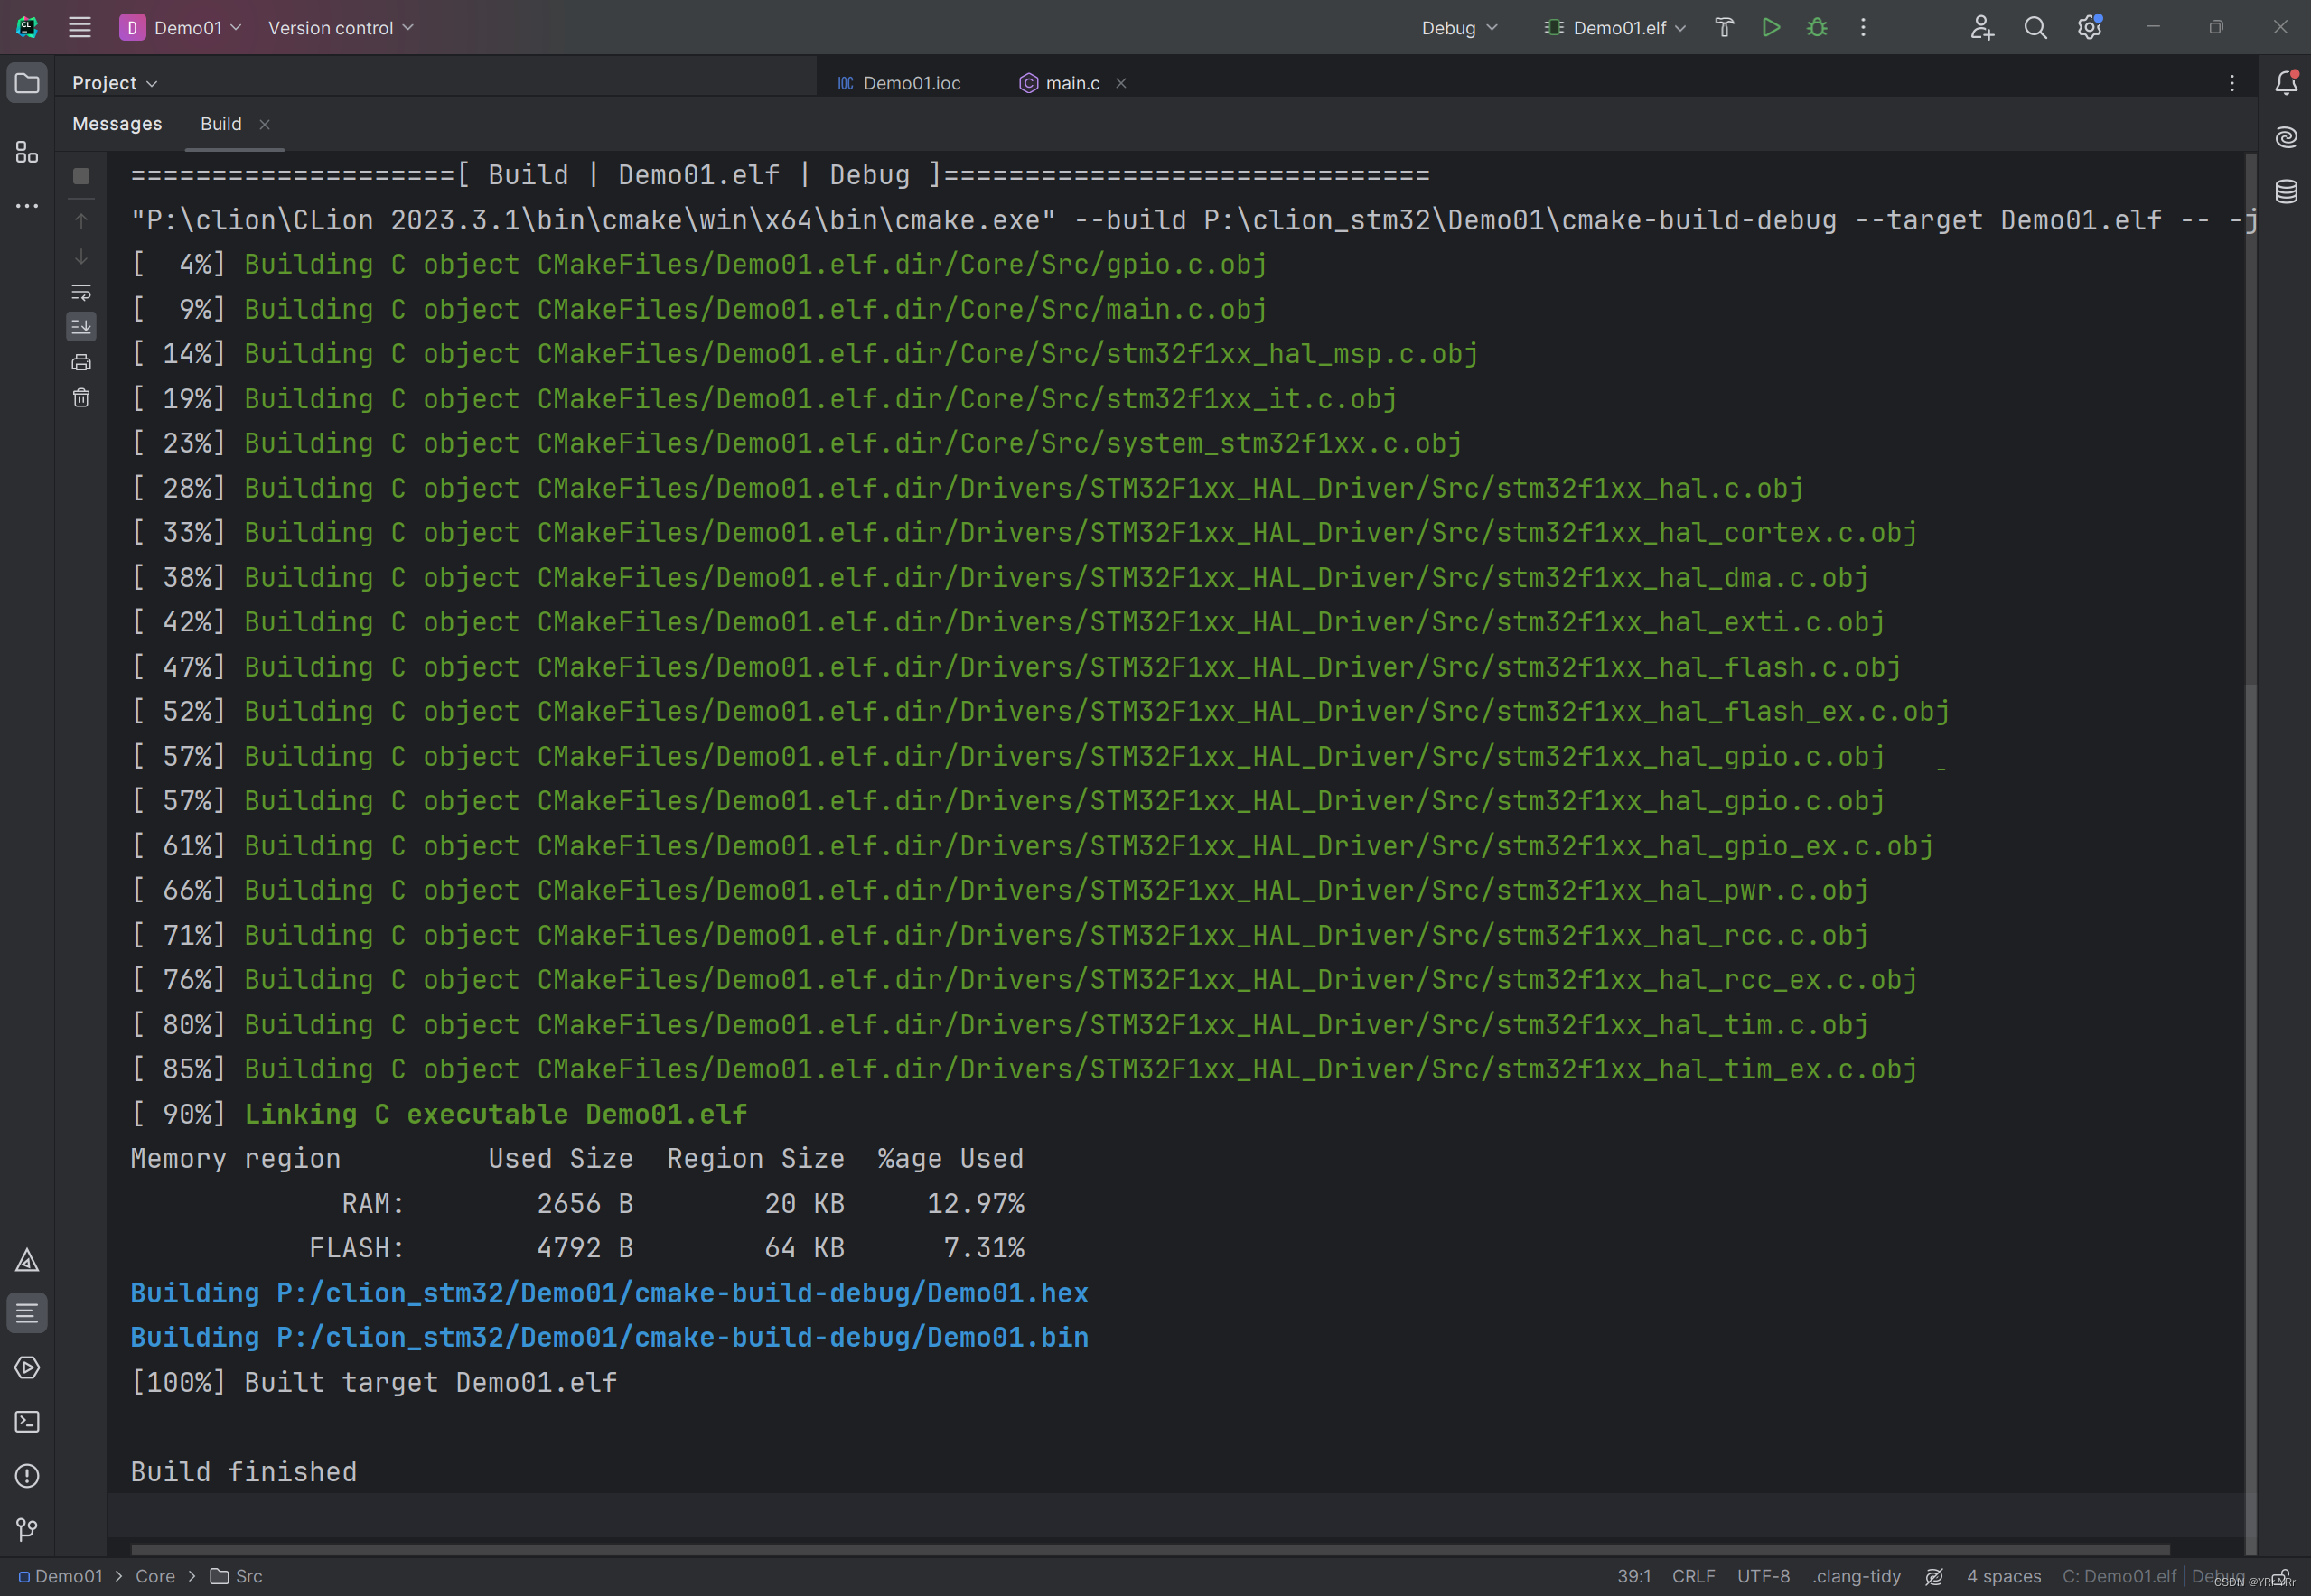Change UTF-8 file encoding
The image size is (2311, 1596).
(x=1763, y=1576)
